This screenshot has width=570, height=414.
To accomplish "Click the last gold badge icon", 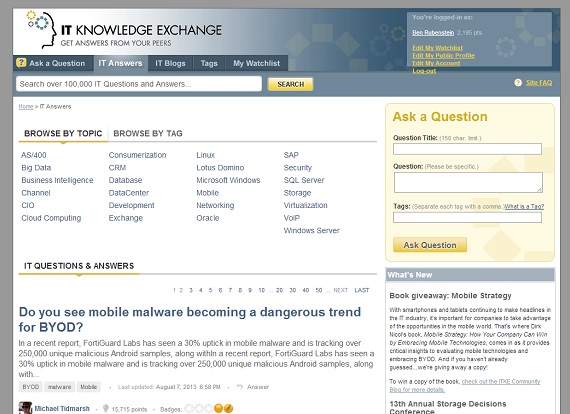I will tap(228, 409).
